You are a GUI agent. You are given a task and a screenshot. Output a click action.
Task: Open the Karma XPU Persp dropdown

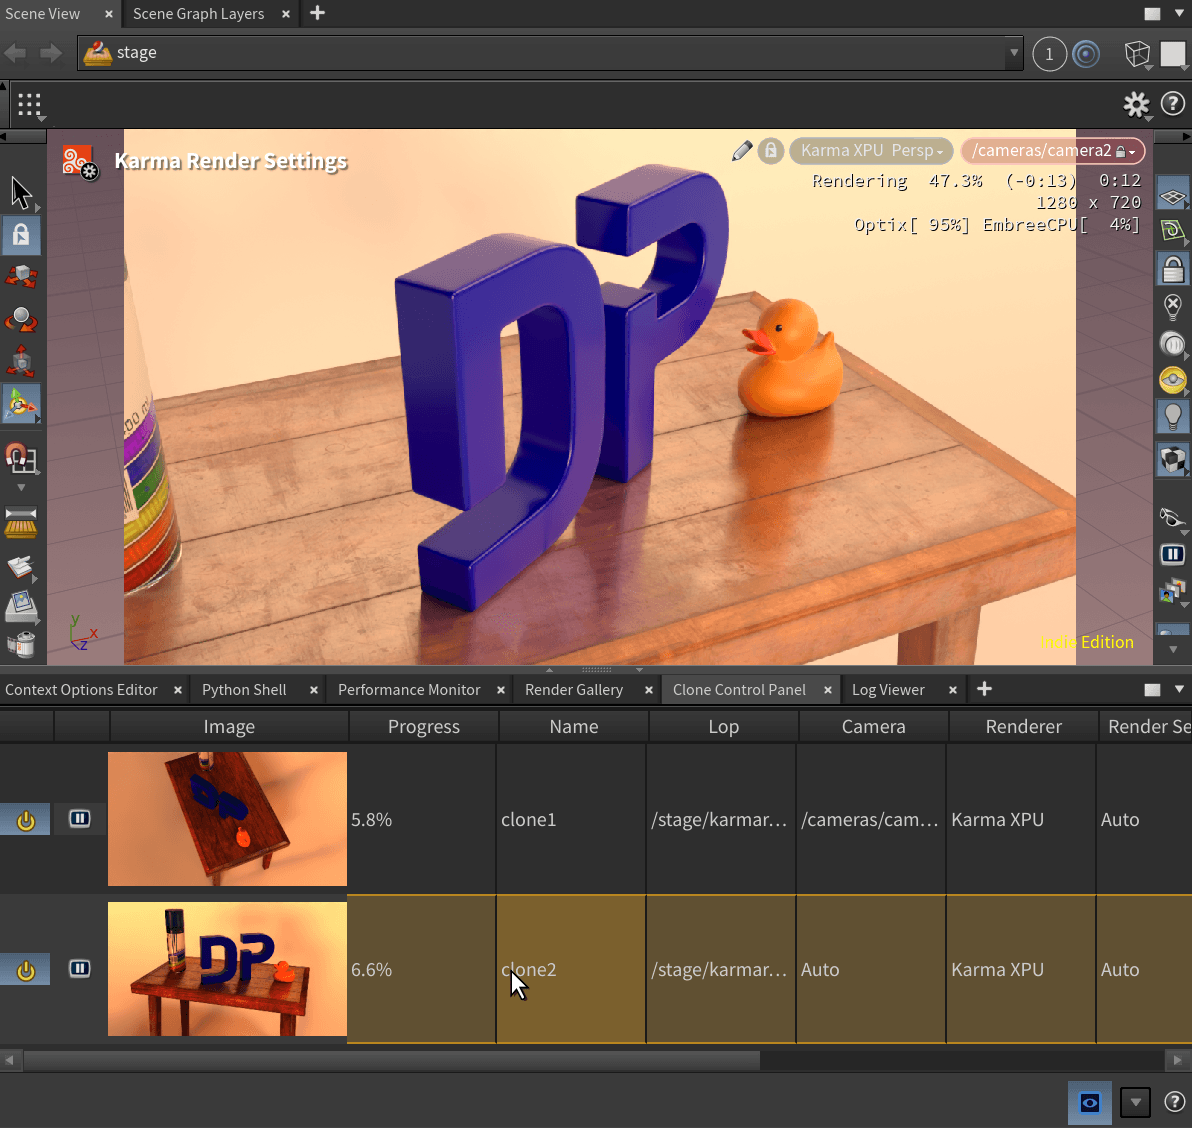(871, 151)
